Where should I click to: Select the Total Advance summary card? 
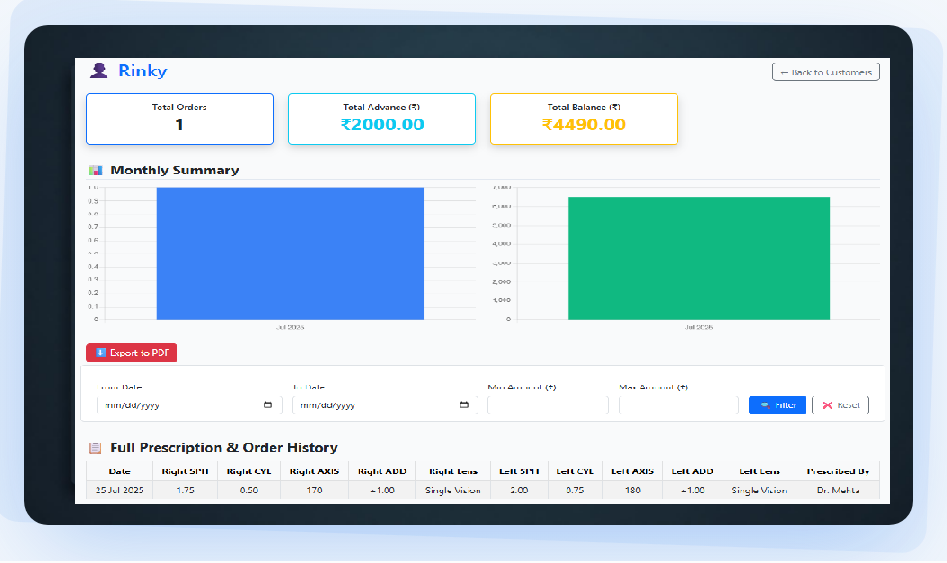tap(382, 119)
